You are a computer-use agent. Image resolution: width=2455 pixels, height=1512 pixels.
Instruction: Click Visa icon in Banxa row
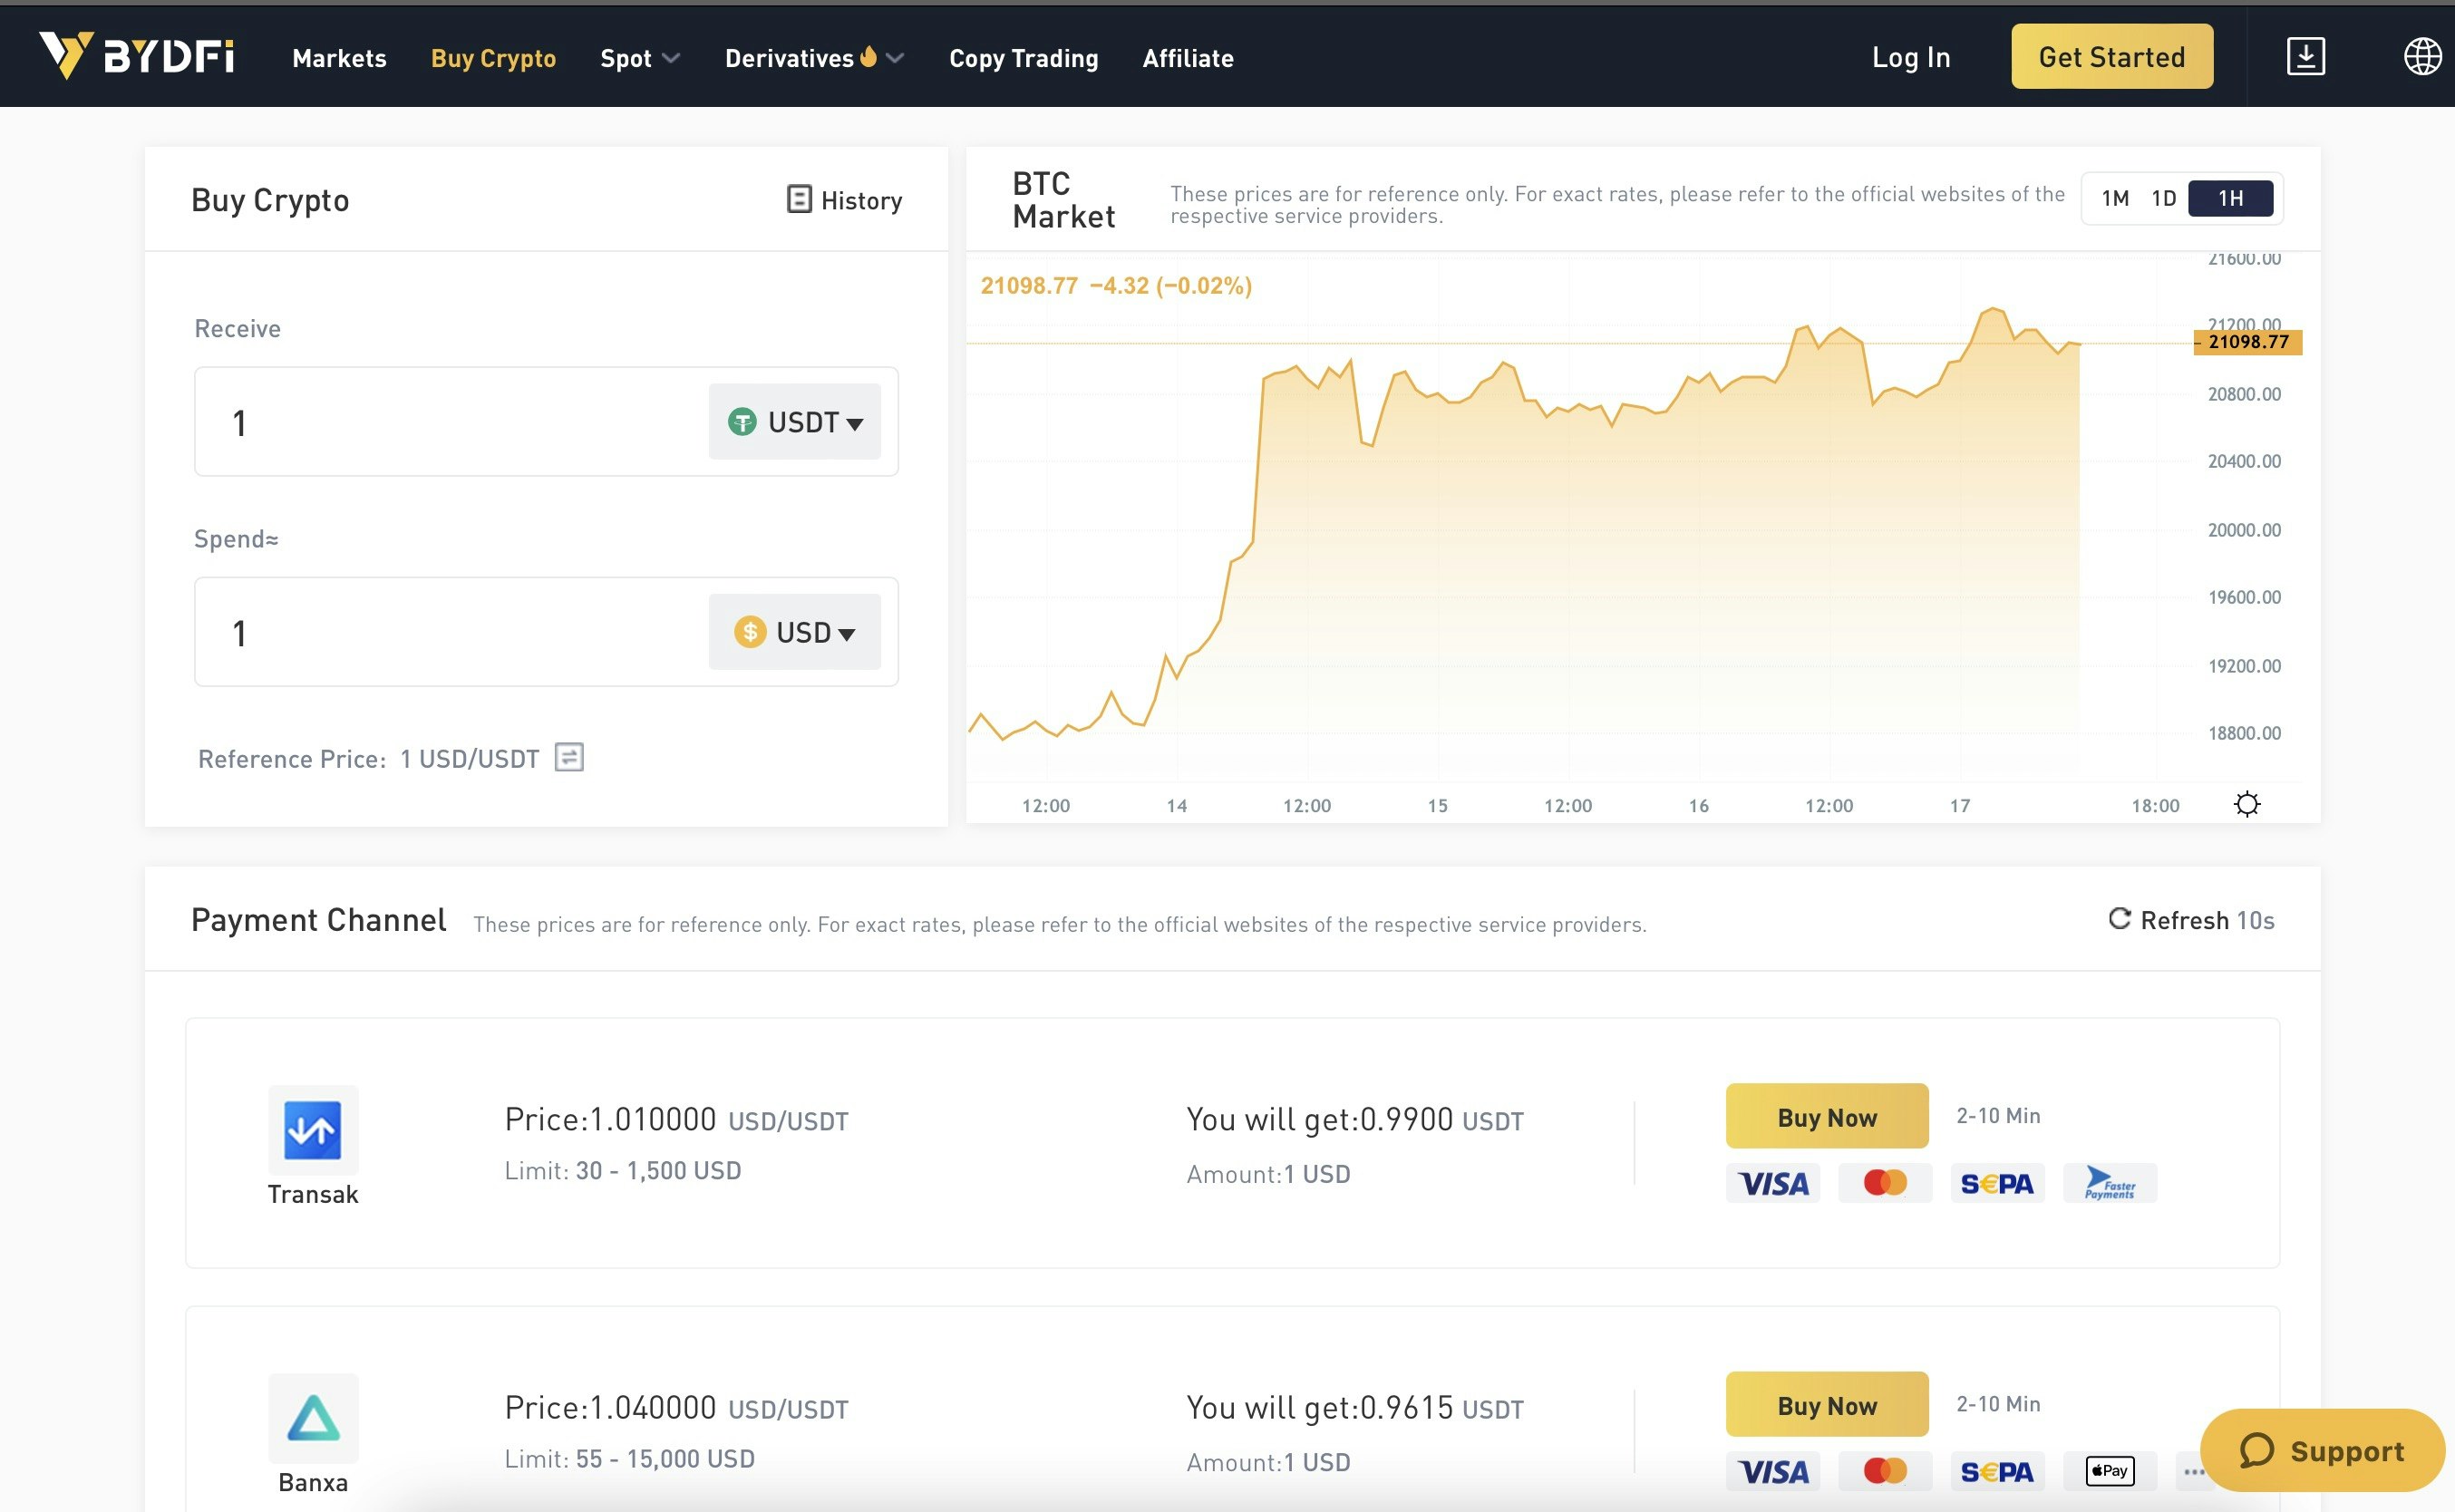(x=1773, y=1471)
